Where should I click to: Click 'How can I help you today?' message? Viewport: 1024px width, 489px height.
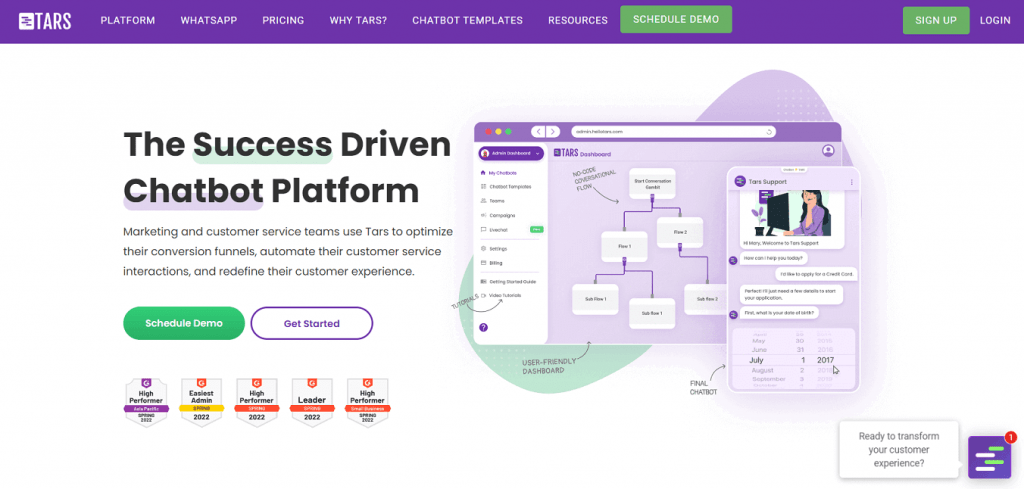click(x=774, y=259)
